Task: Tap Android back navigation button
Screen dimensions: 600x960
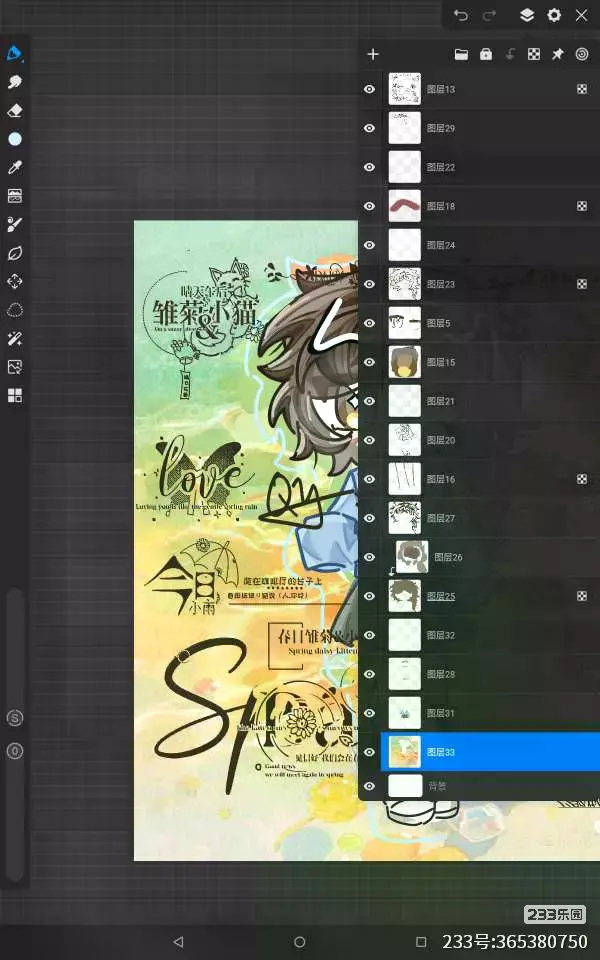Action: pos(178,942)
